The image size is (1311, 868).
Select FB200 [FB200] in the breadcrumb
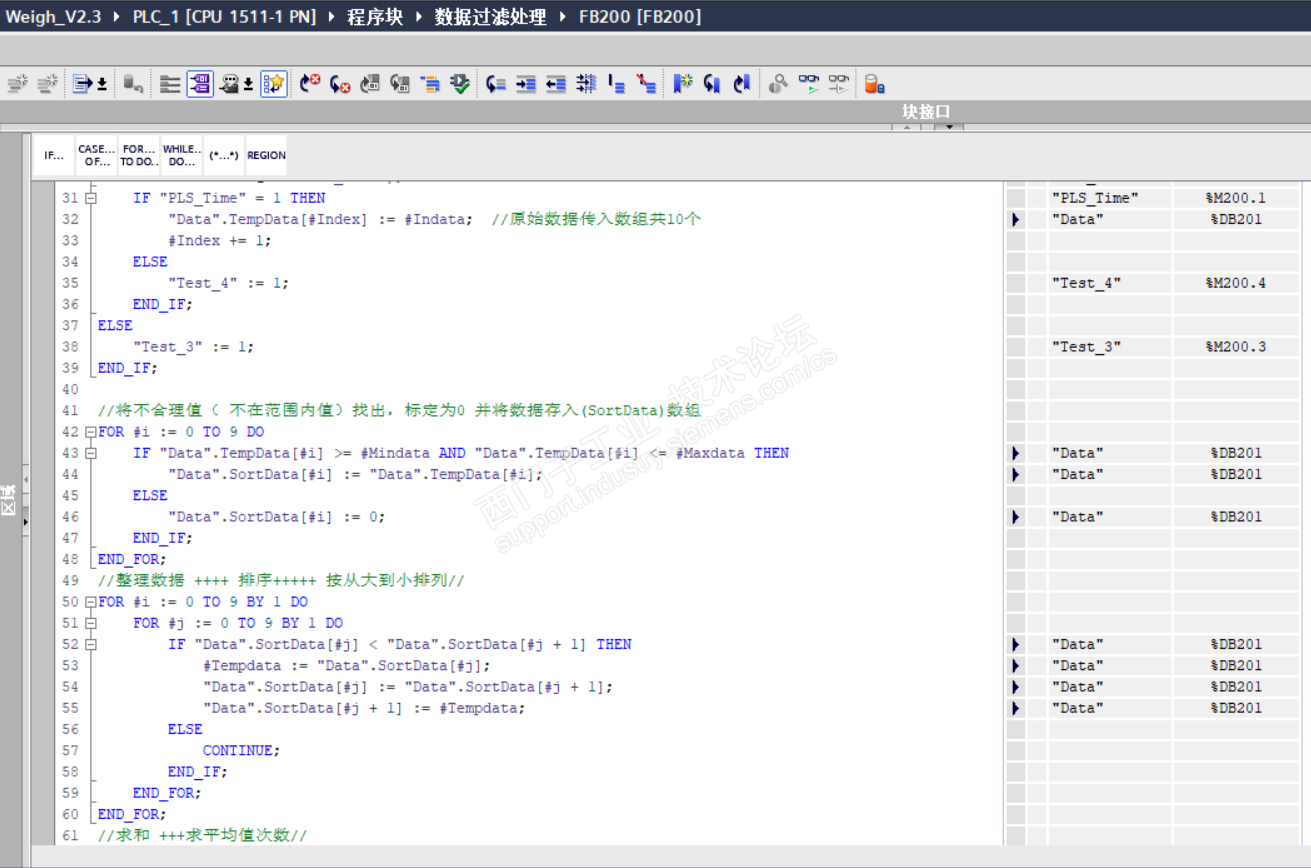640,17
